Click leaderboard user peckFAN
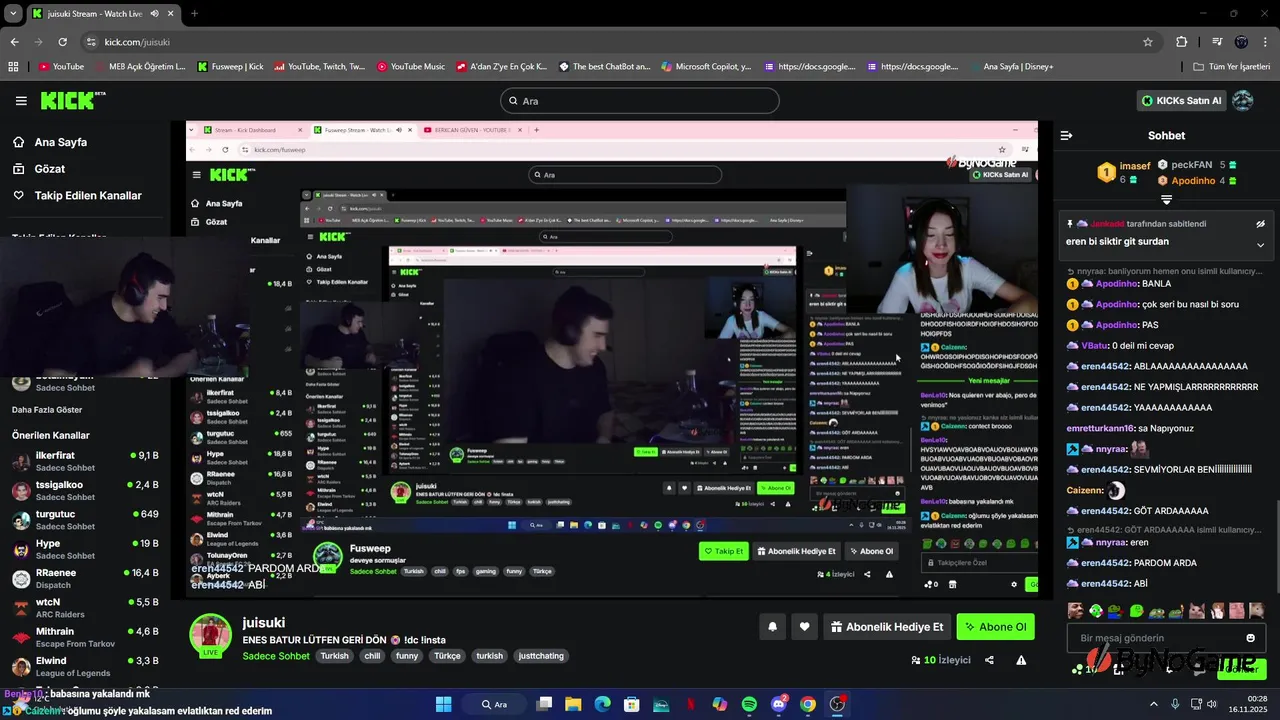 click(x=1191, y=164)
